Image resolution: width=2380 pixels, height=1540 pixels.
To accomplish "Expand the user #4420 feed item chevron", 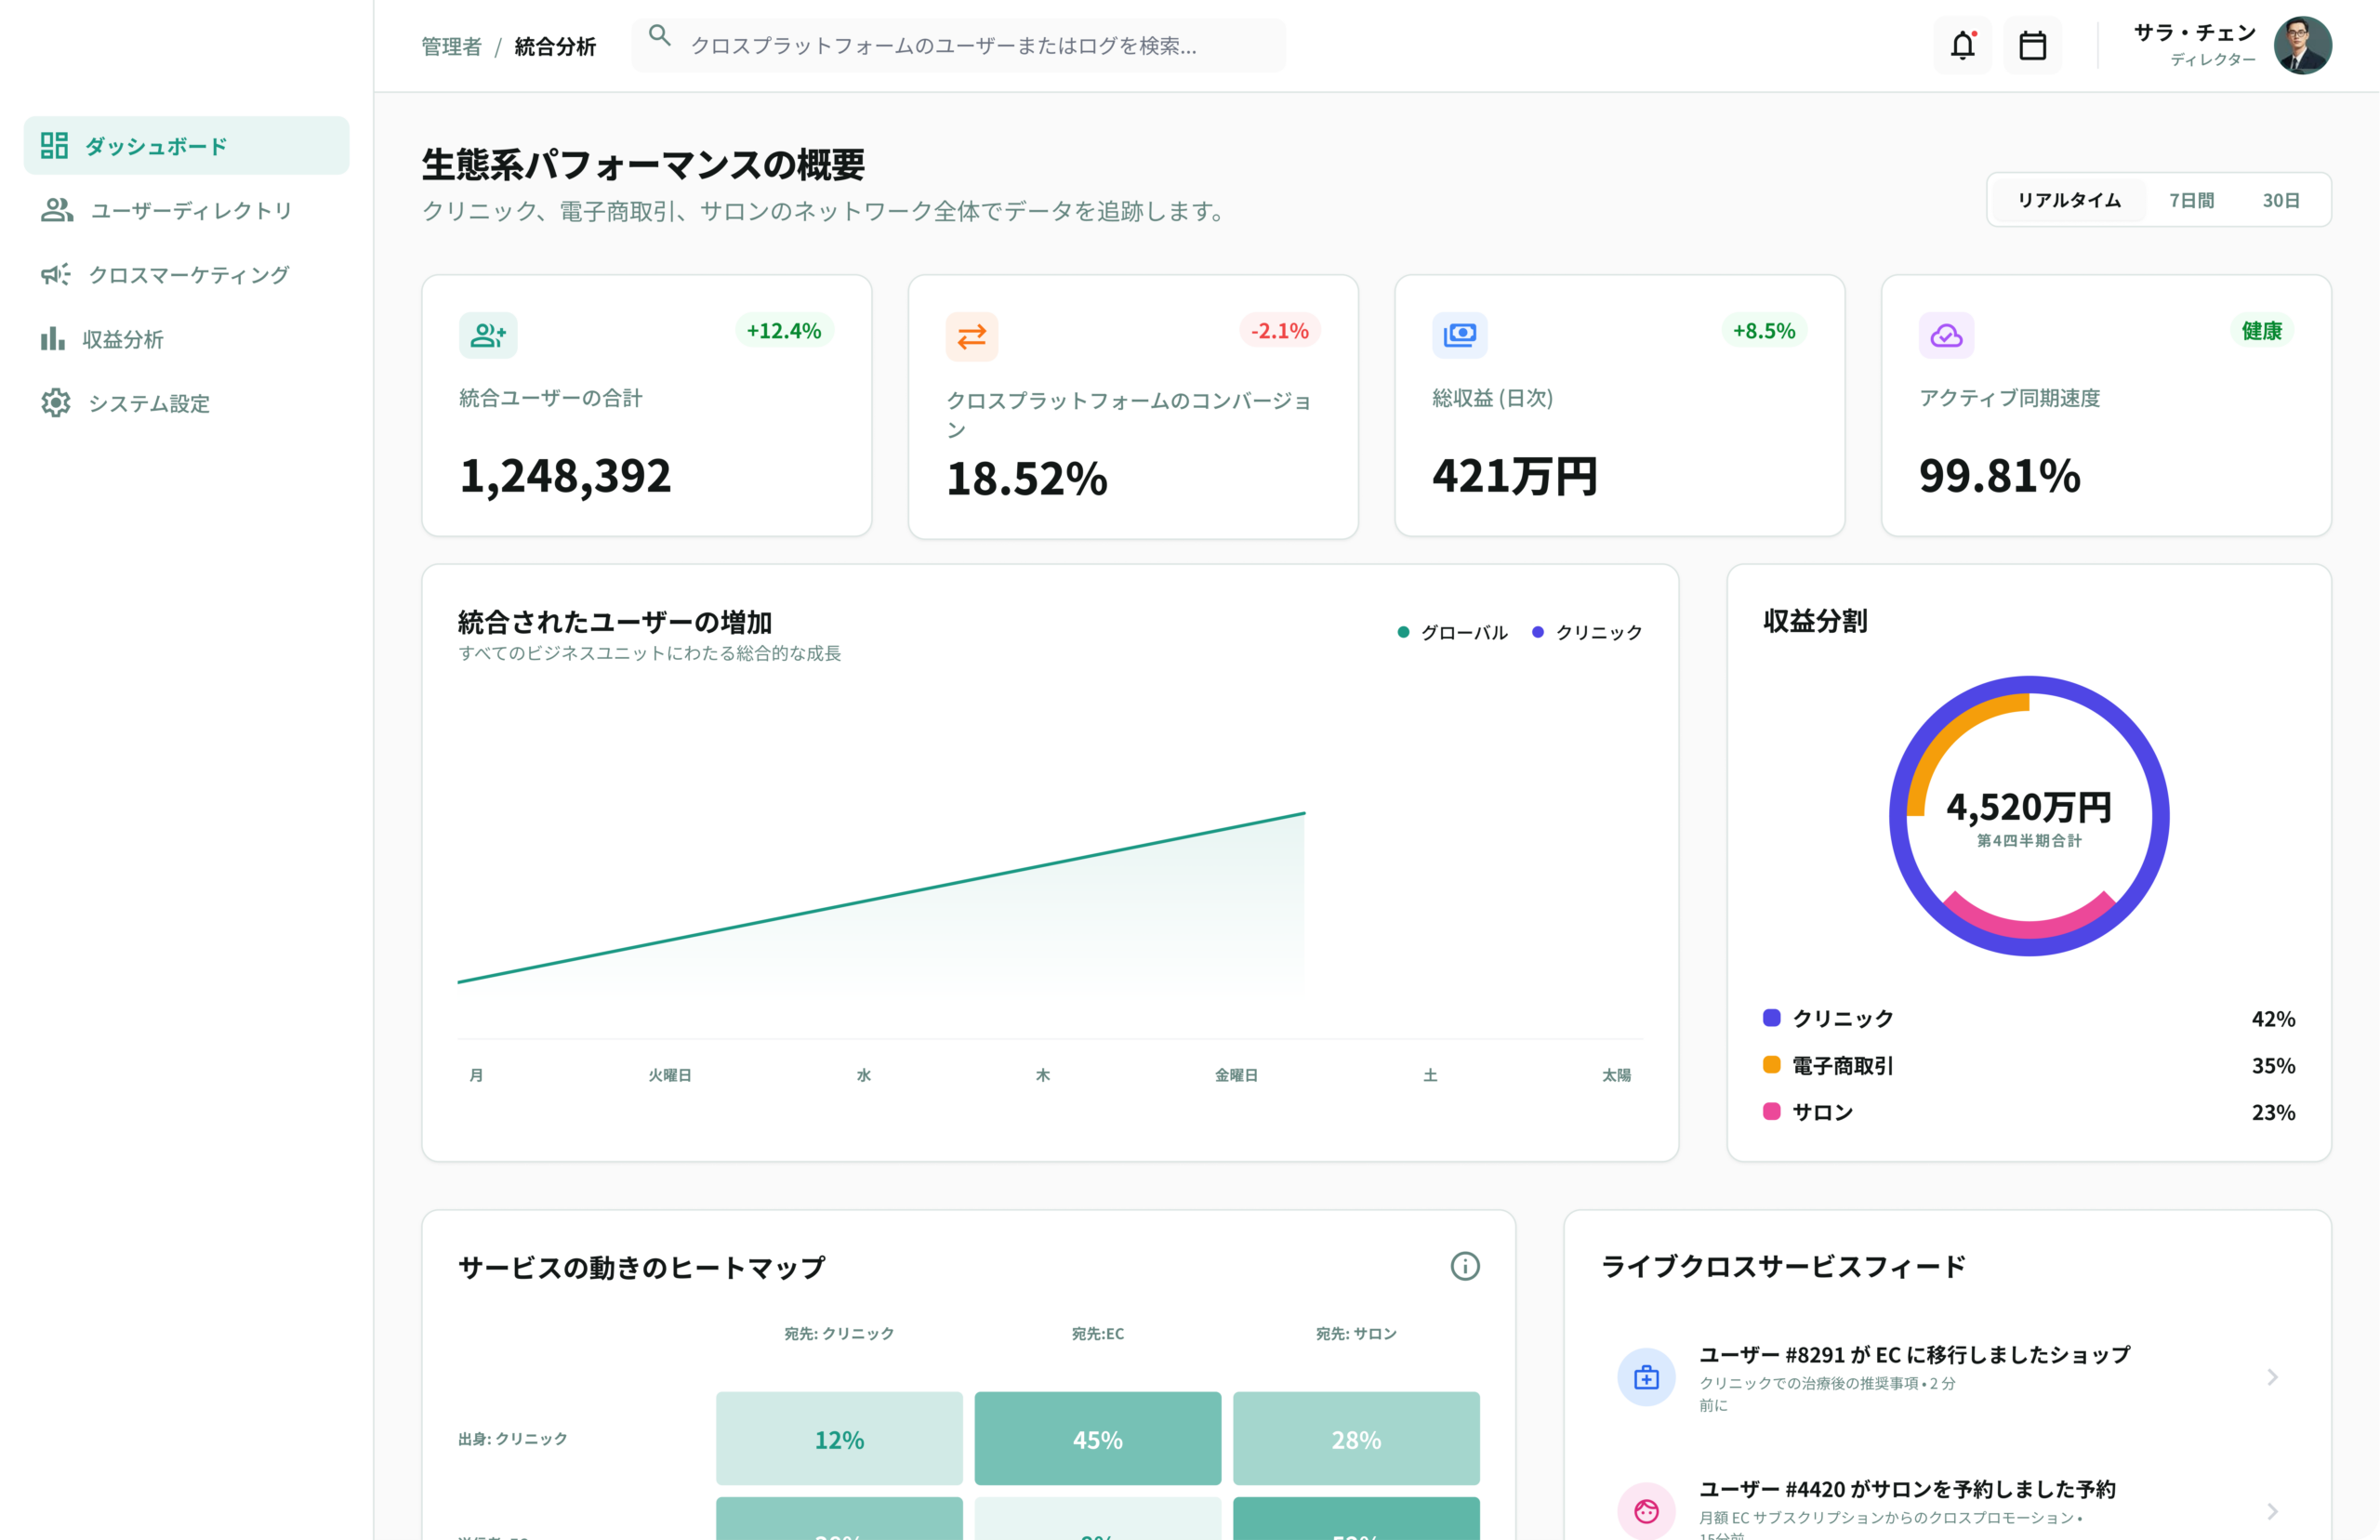I will coord(2272,1511).
